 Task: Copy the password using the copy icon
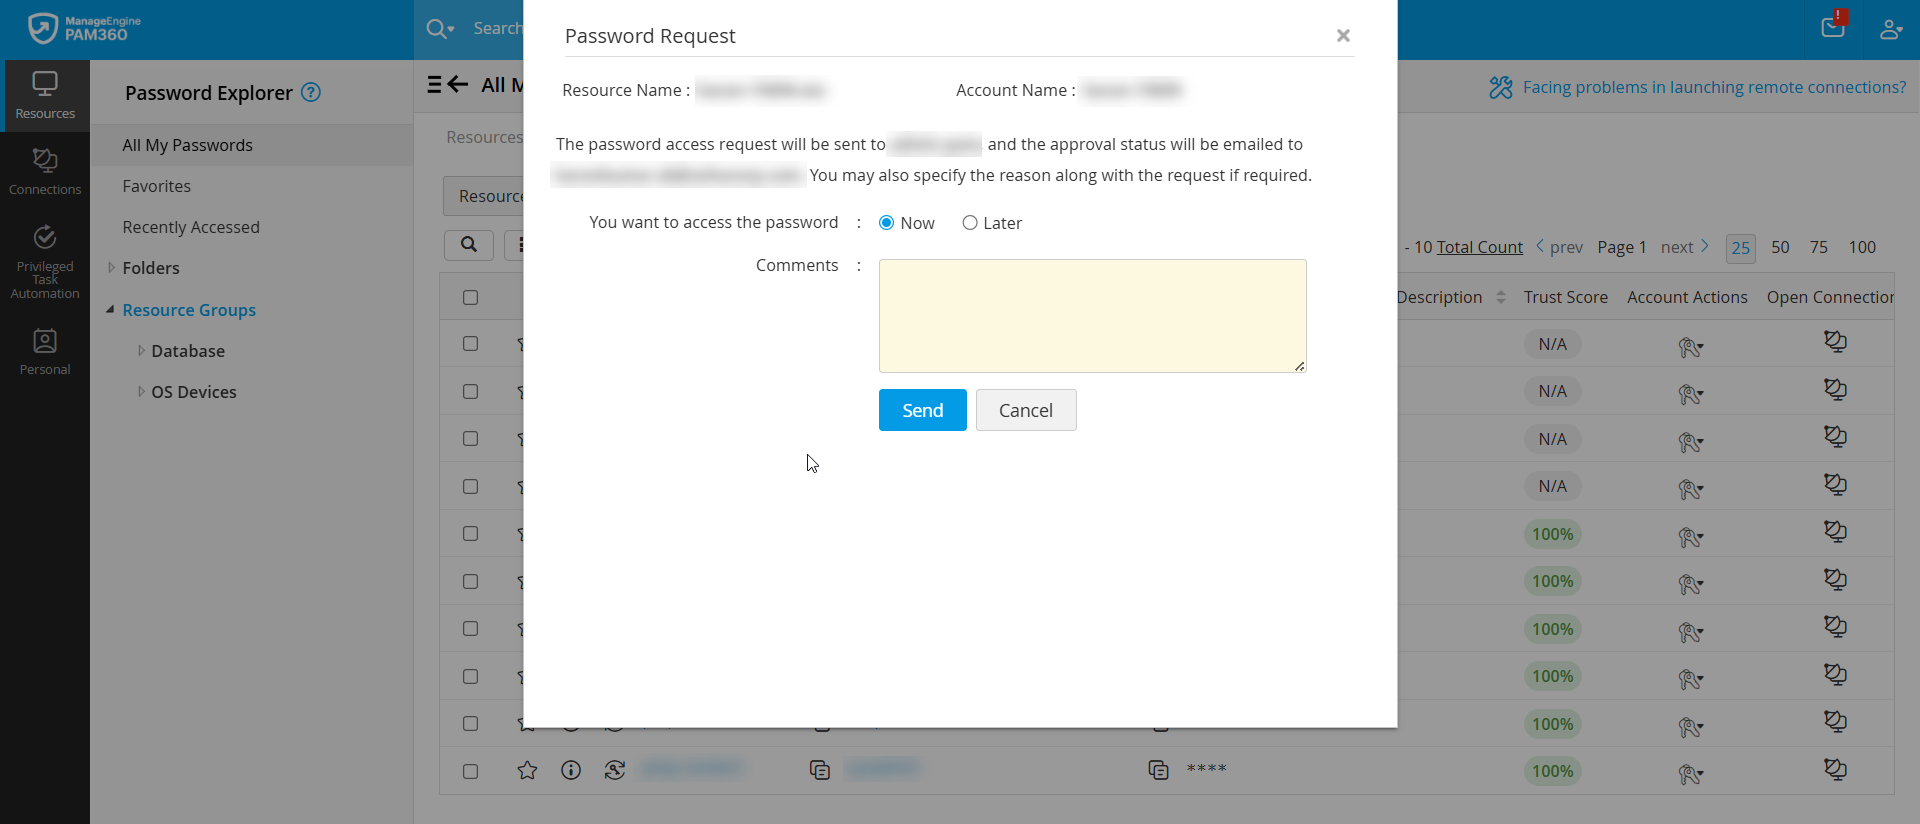1159,770
